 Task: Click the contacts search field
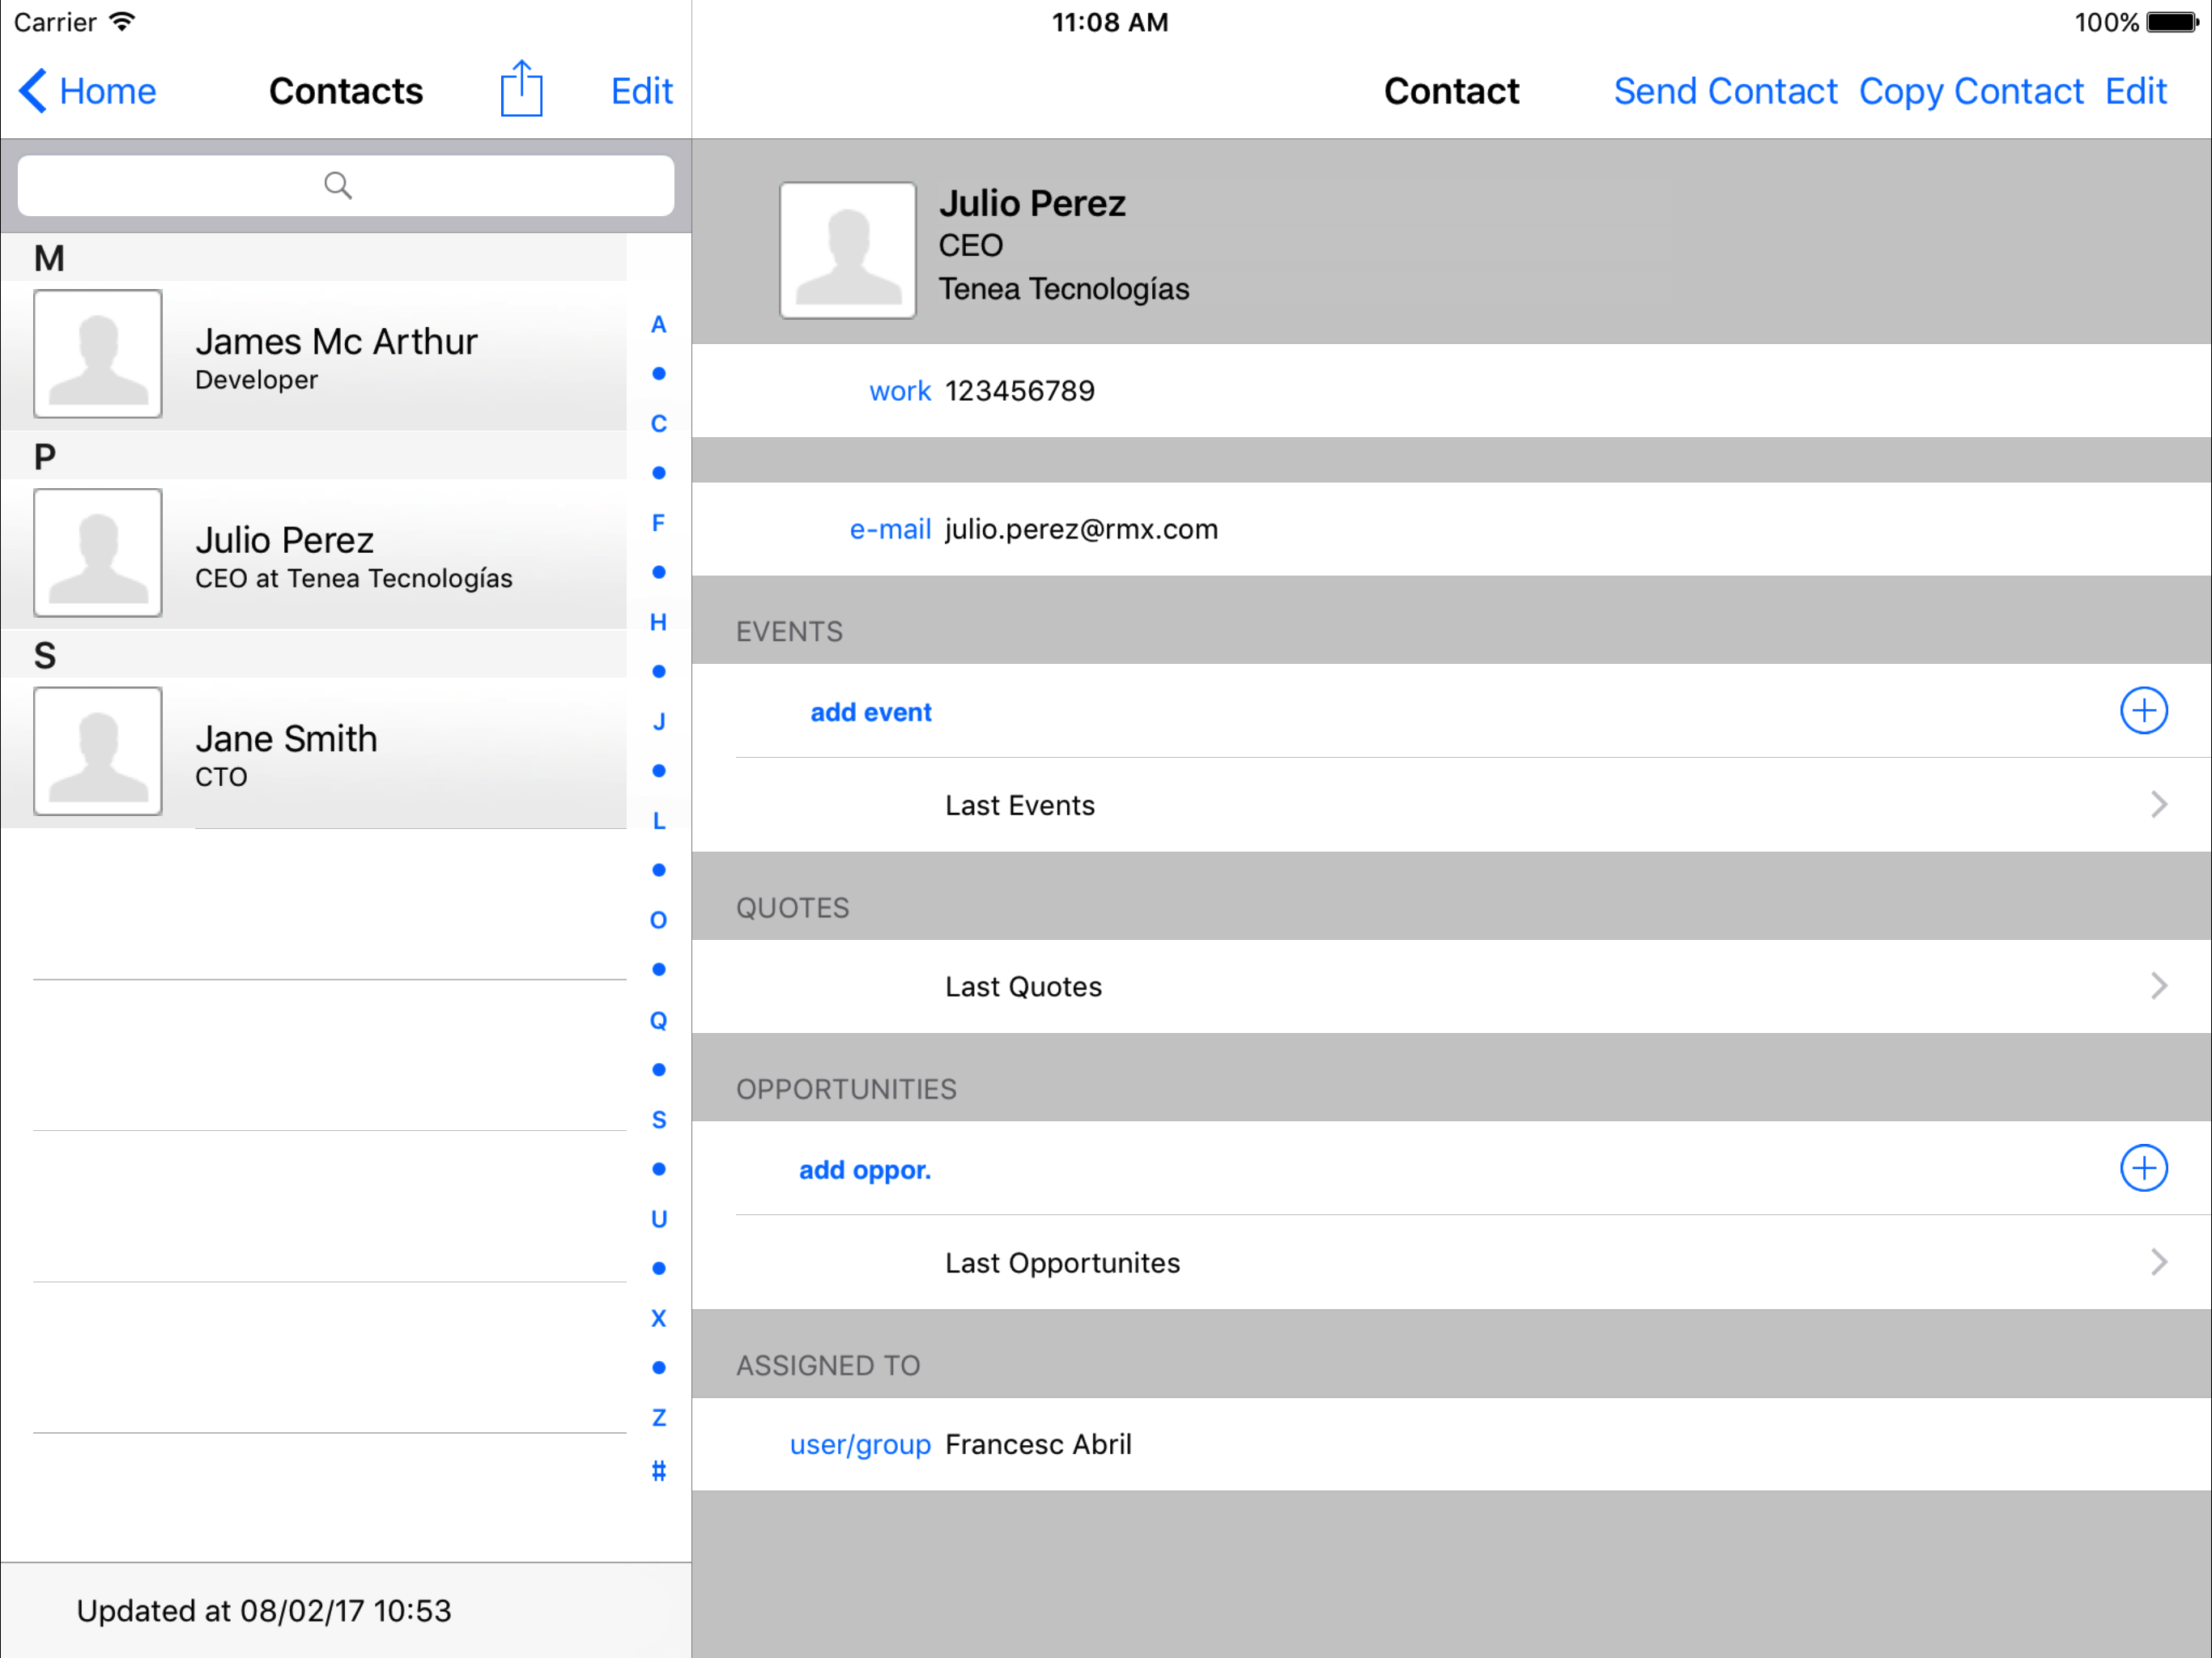coord(346,185)
